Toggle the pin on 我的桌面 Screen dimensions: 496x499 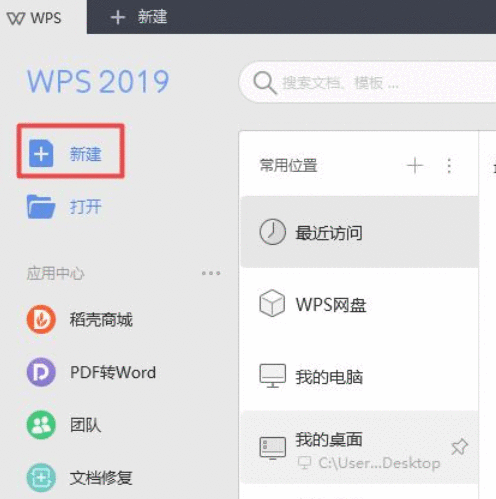459,447
